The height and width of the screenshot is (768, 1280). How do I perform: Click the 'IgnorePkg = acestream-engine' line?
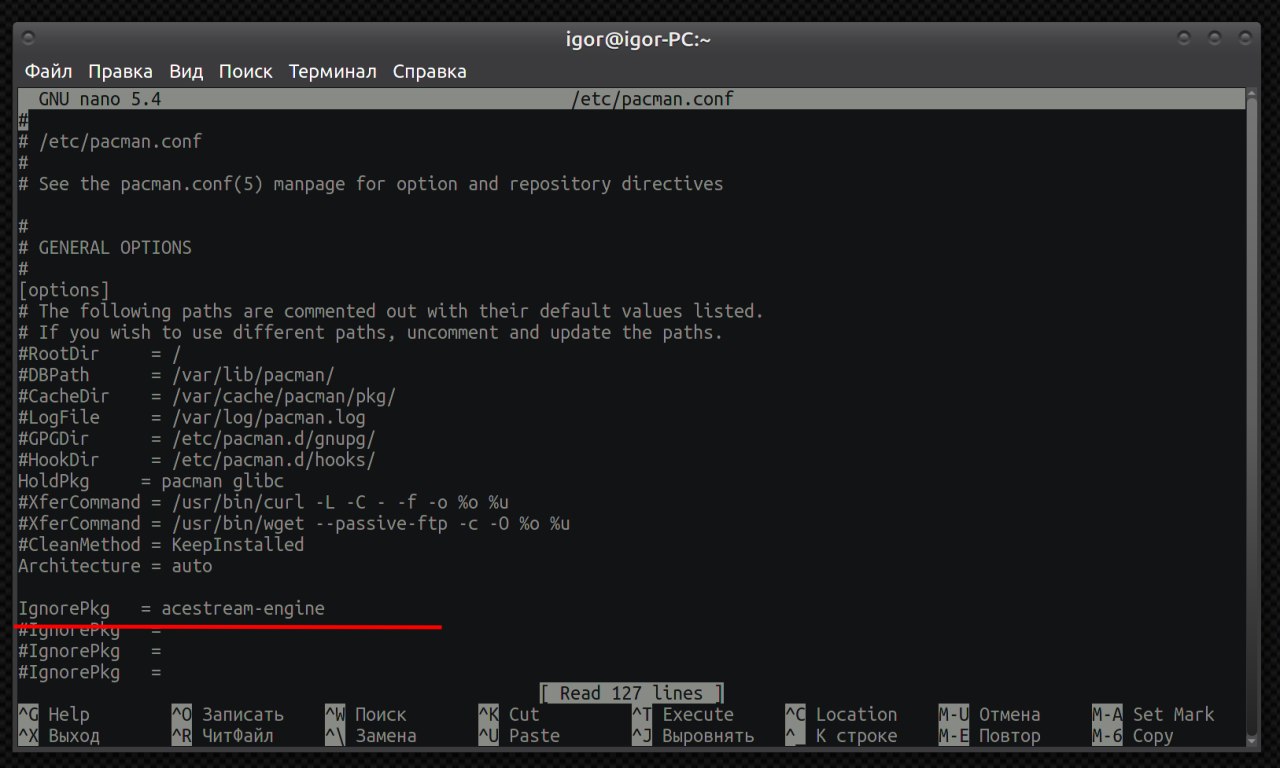(171, 608)
